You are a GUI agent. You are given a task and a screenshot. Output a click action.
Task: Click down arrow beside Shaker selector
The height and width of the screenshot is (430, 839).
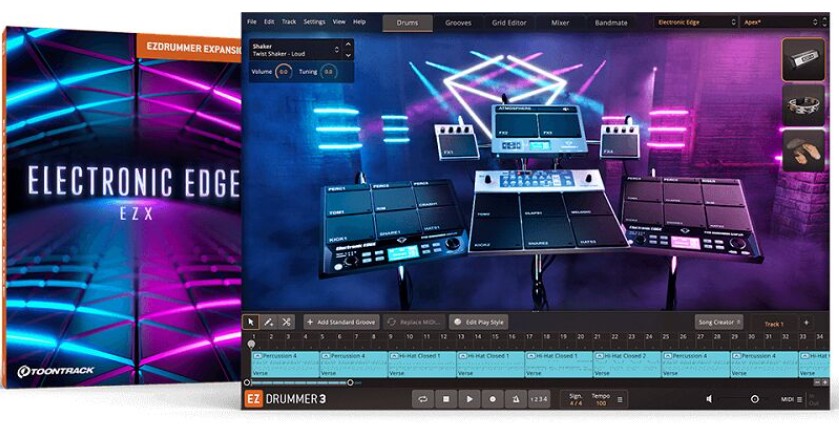(348, 55)
